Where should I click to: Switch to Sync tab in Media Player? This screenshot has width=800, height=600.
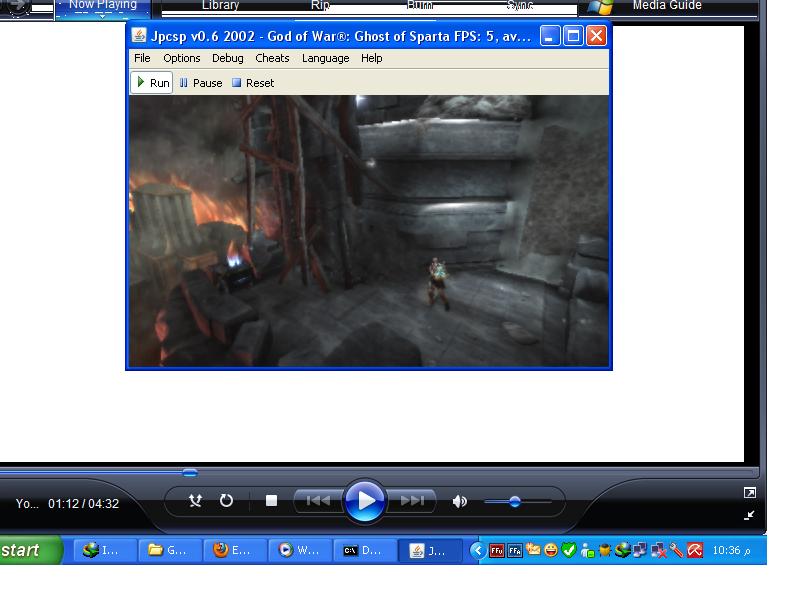coord(520,5)
